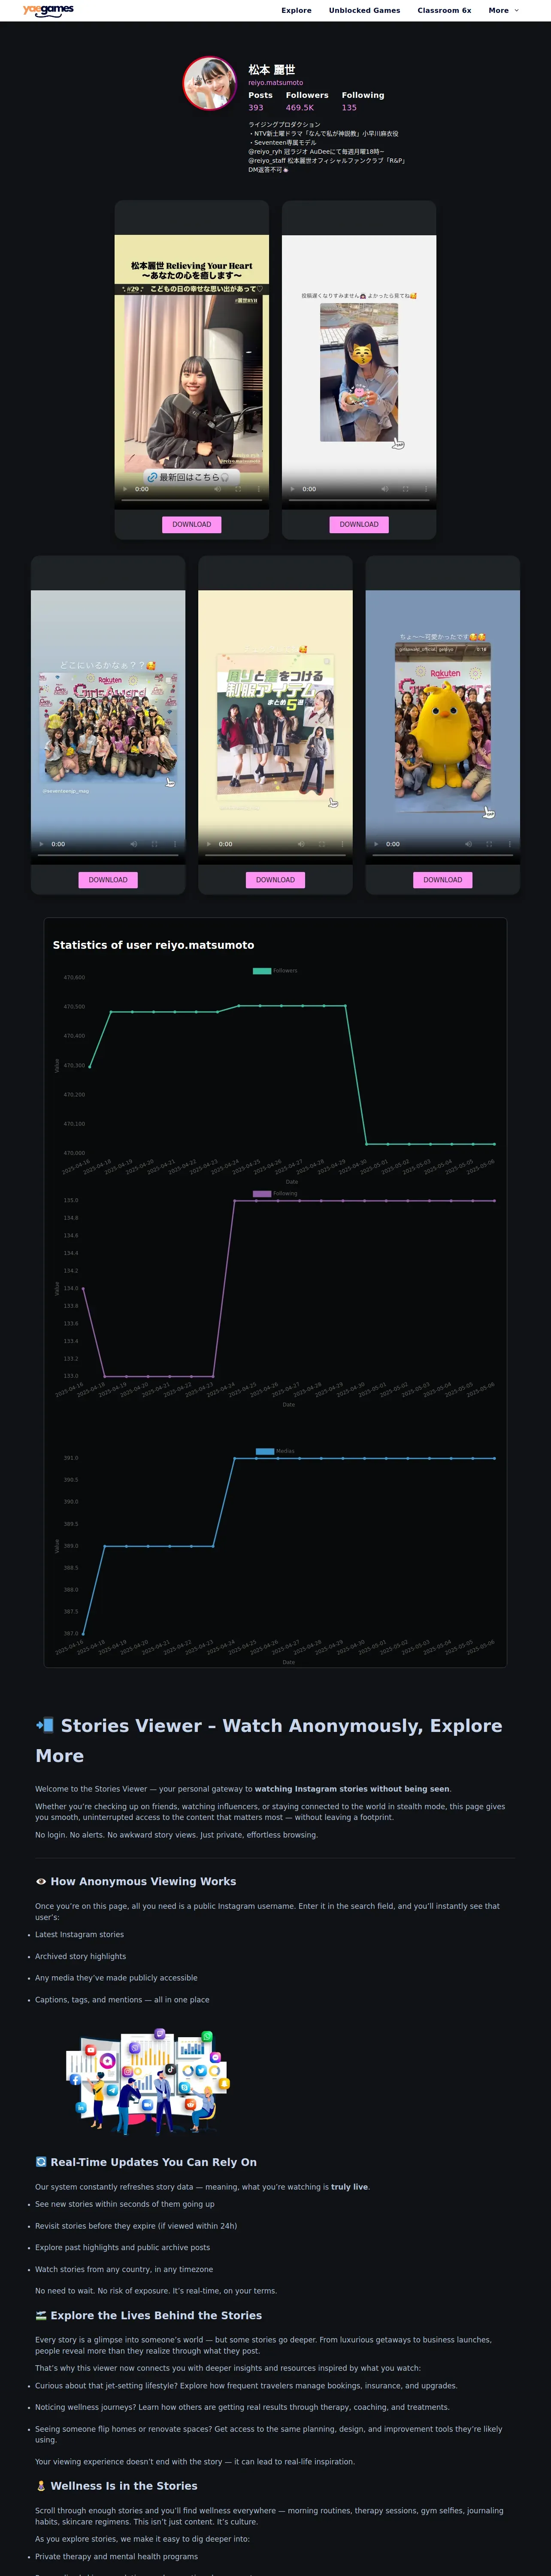This screenshot has width=551, height=2576.
Task: Mute the school uniform items story video
Action: pyautogui.click(x=300, y=844)
